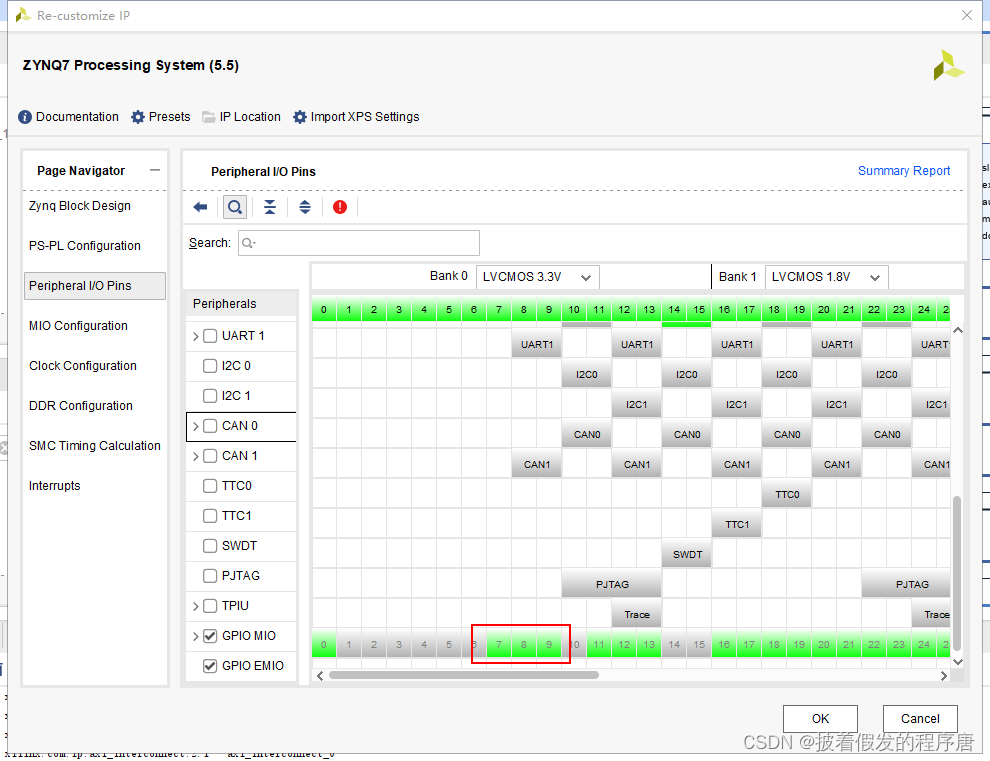Close the Re-customize IP dialog
This screenshot has height=761, width=990.
967,15
